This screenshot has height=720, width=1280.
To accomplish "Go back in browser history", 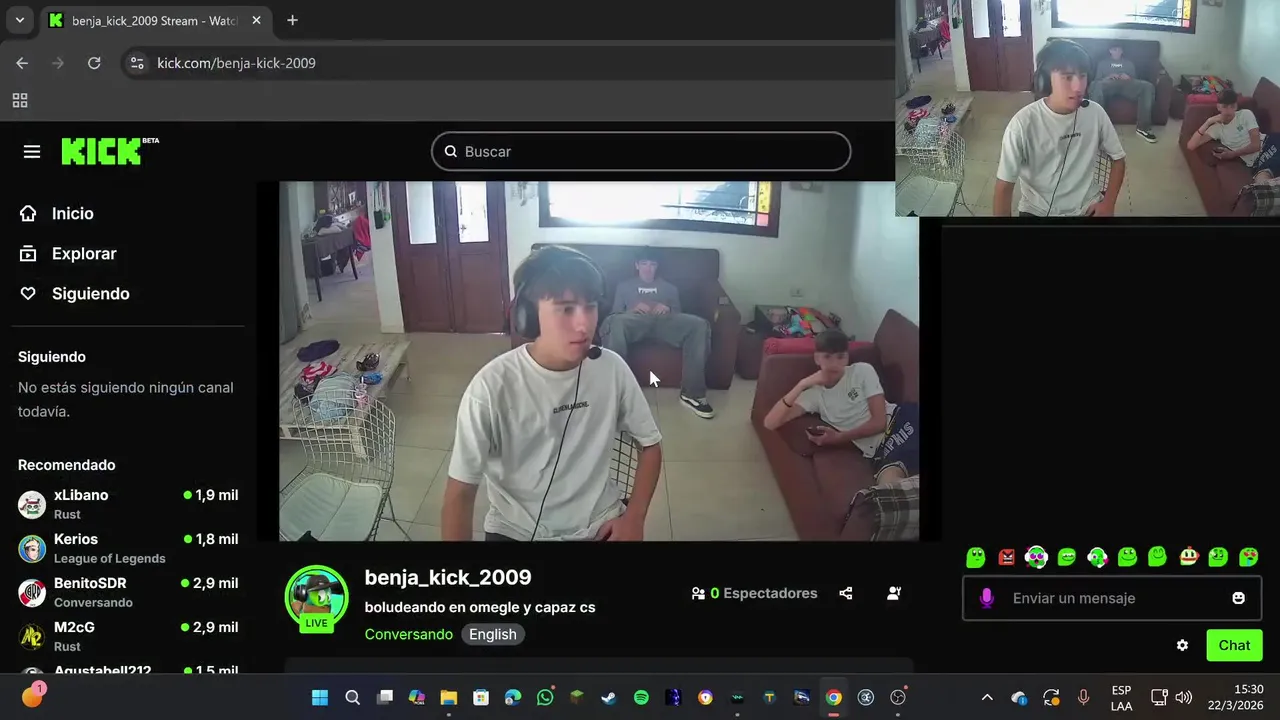I will [22, 63].
